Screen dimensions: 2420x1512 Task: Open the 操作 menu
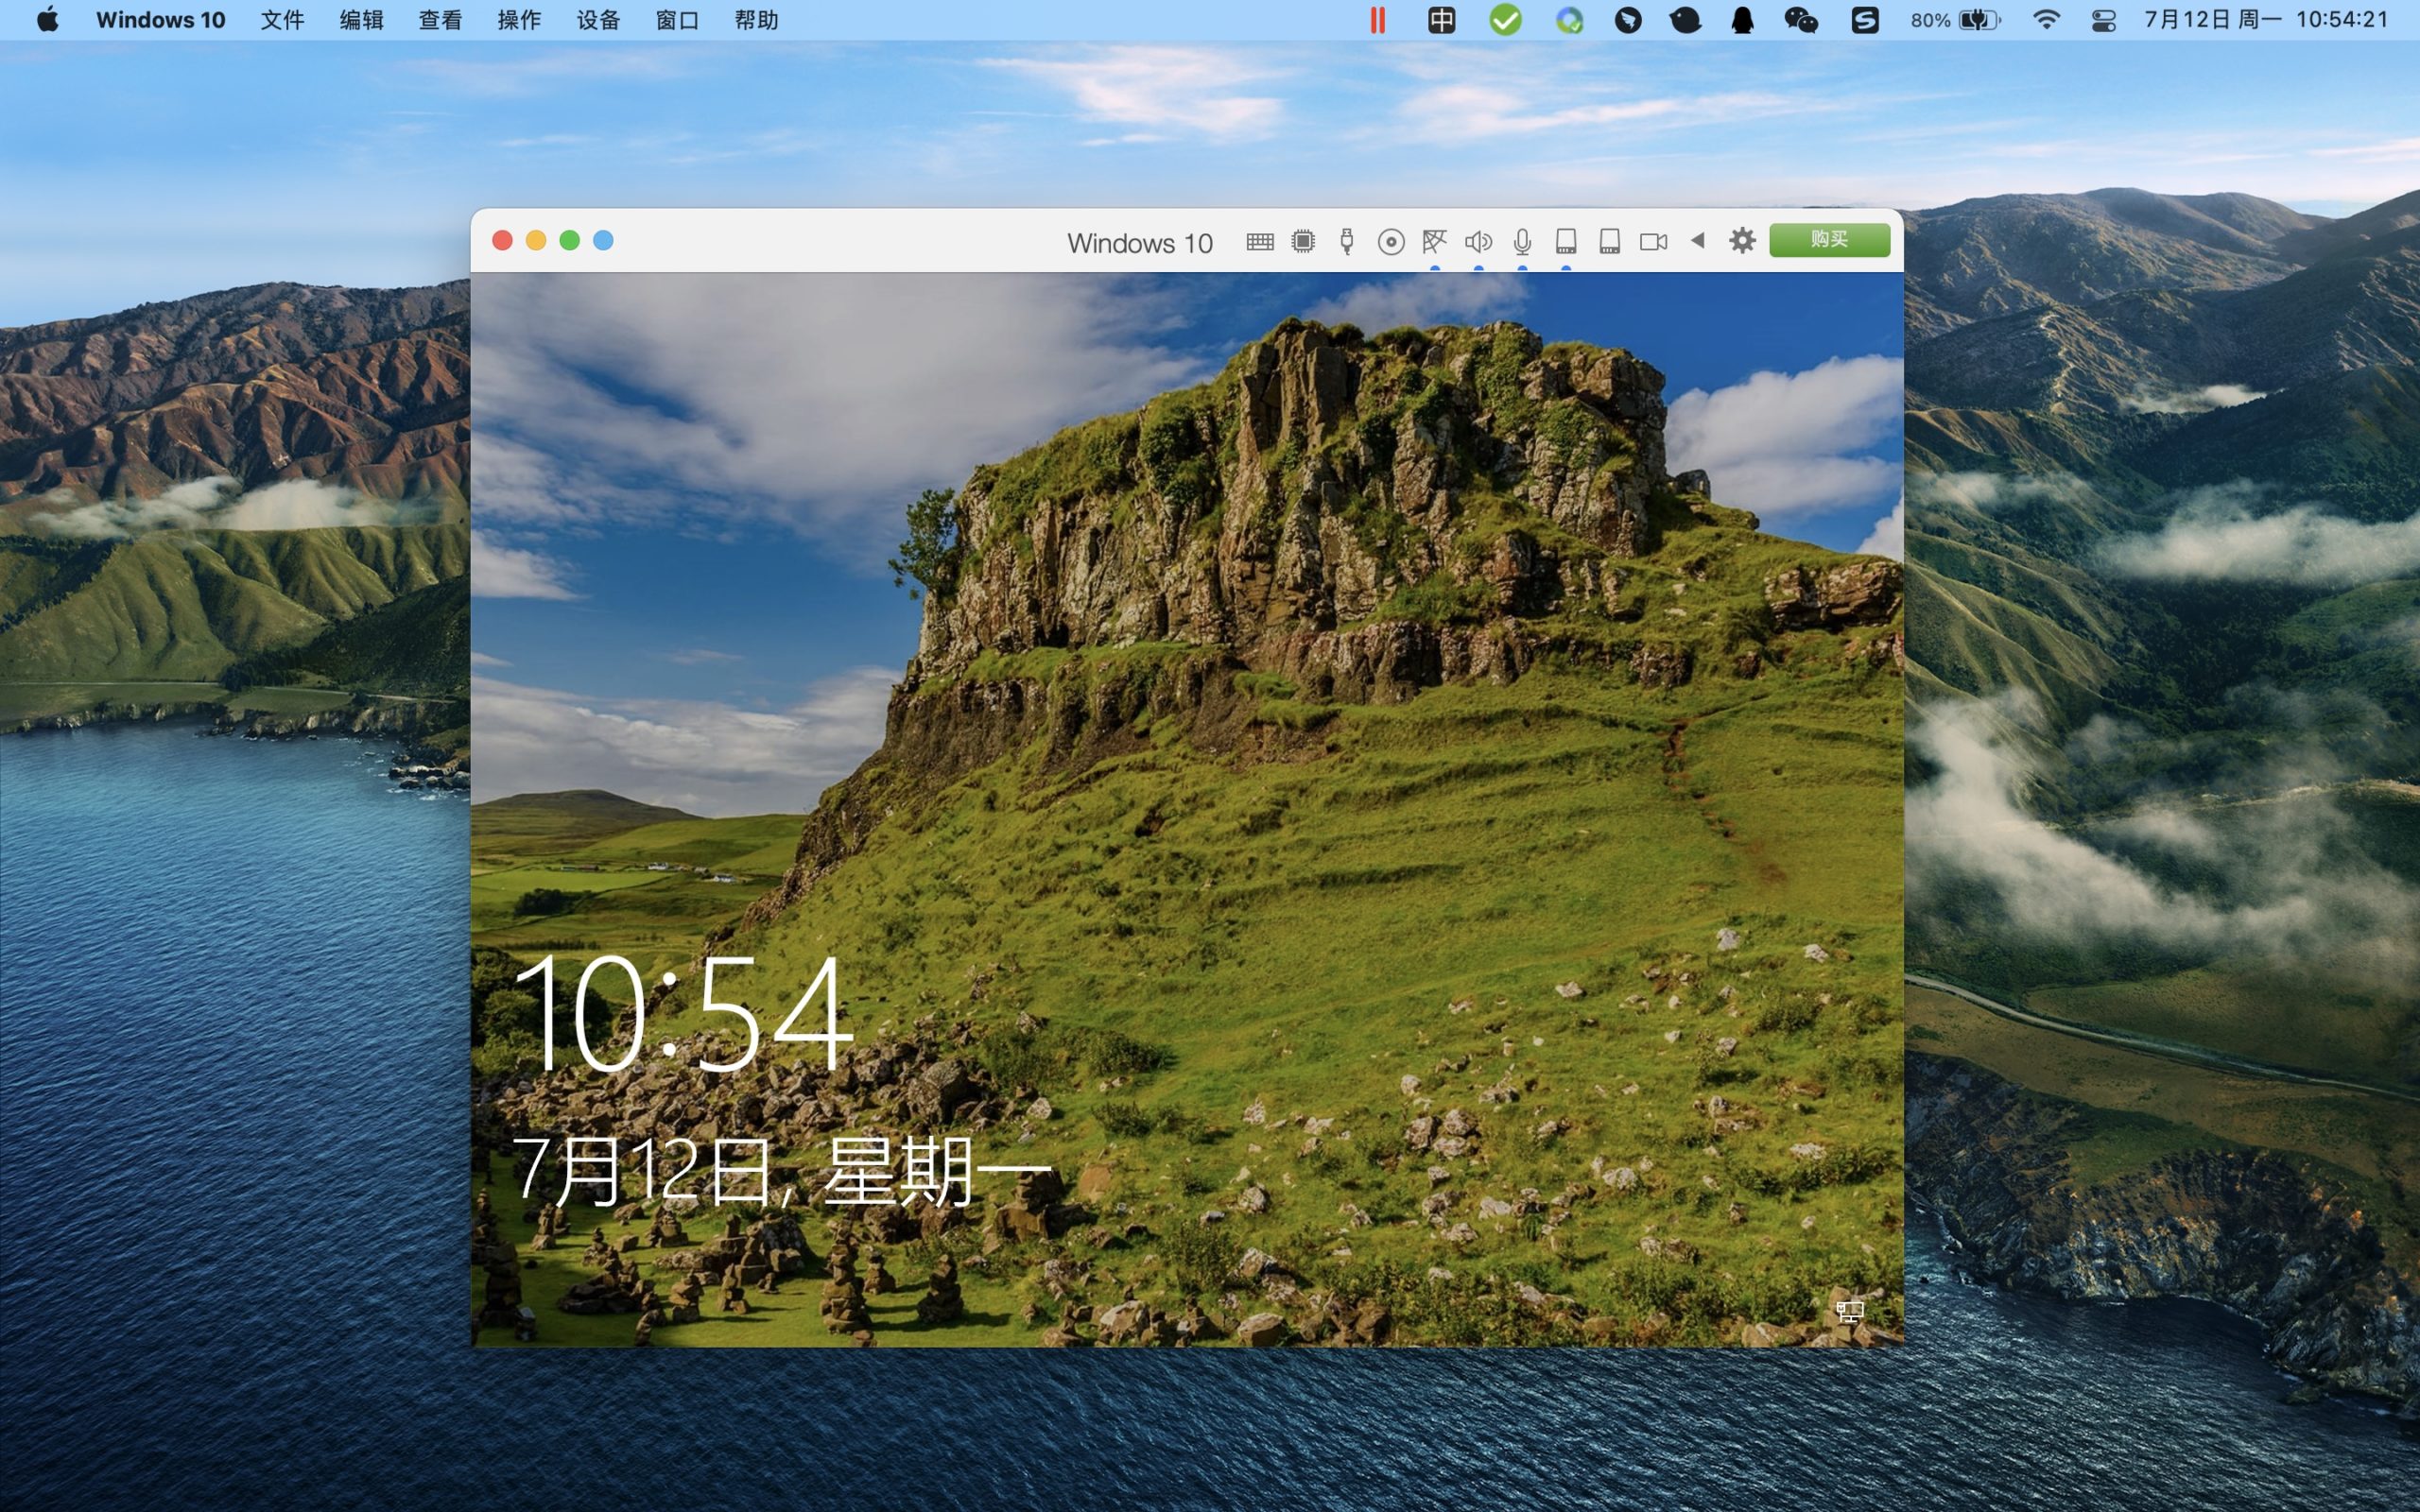tap(519, 20)
